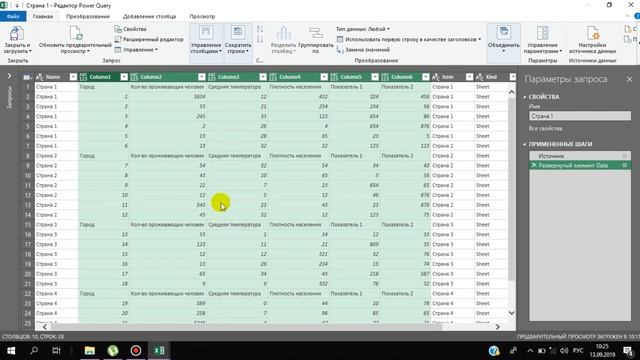
Task: Open the Column5 filter dropdown
Action: point(375,77)
